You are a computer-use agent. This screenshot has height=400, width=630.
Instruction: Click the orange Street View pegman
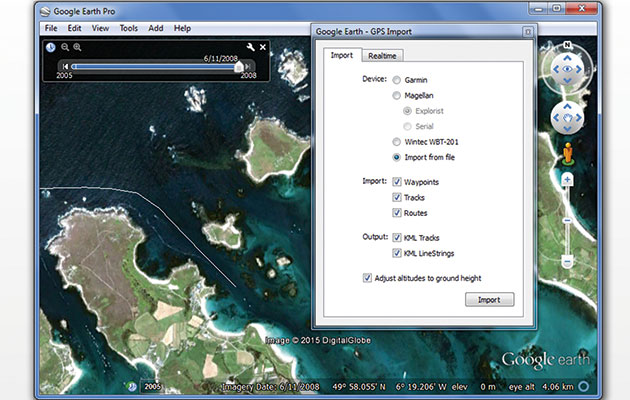[567, 153]
